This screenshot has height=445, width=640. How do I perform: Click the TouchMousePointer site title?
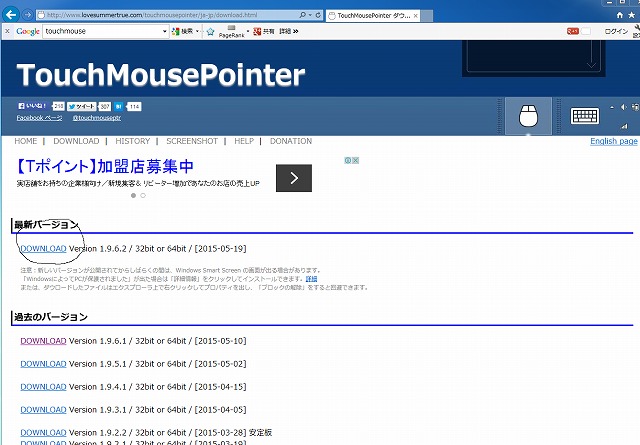161,75
